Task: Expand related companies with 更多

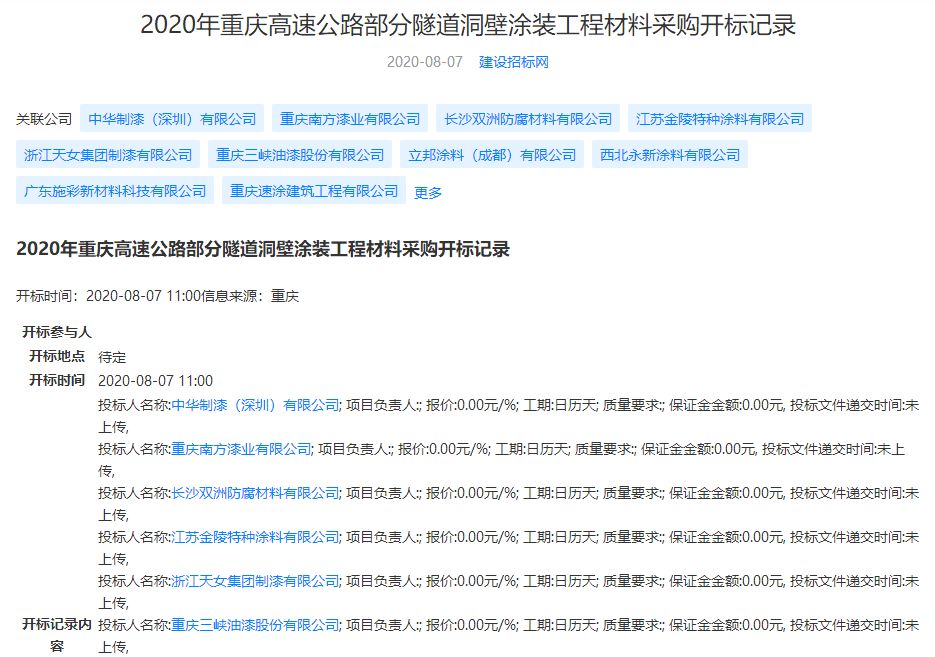Action: click(428, 193)
